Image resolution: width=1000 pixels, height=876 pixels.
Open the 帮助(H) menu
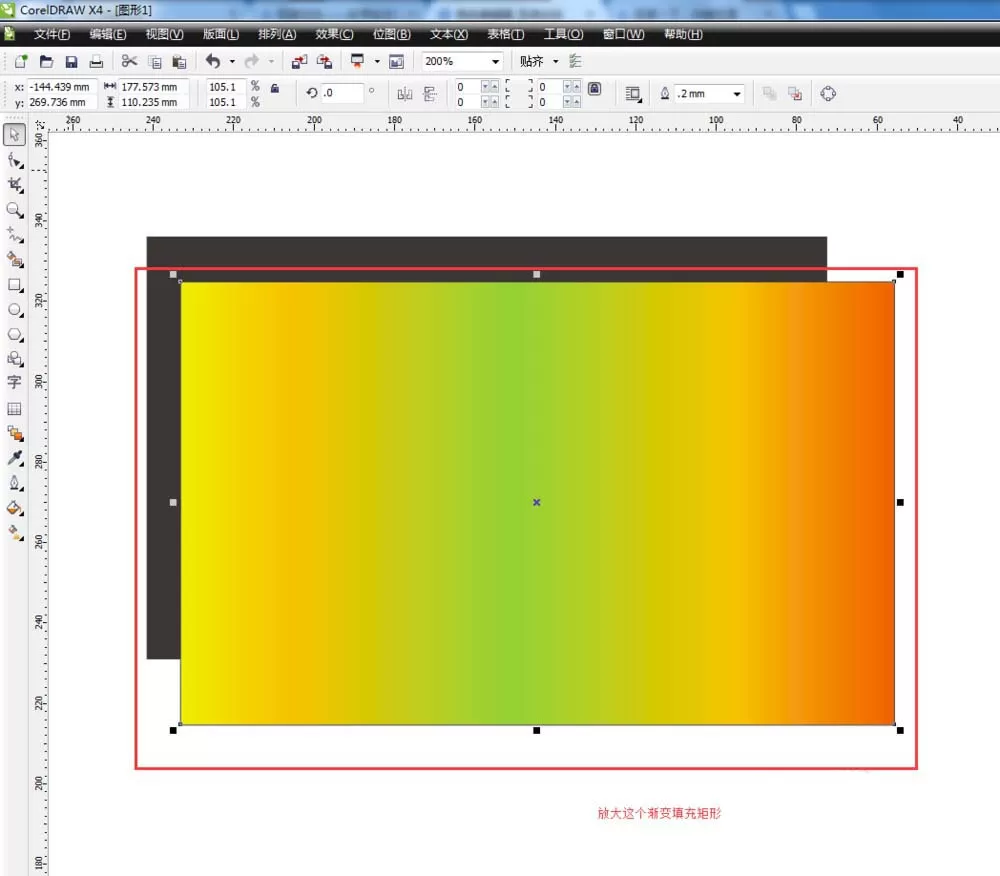click(x=683, y=34)
